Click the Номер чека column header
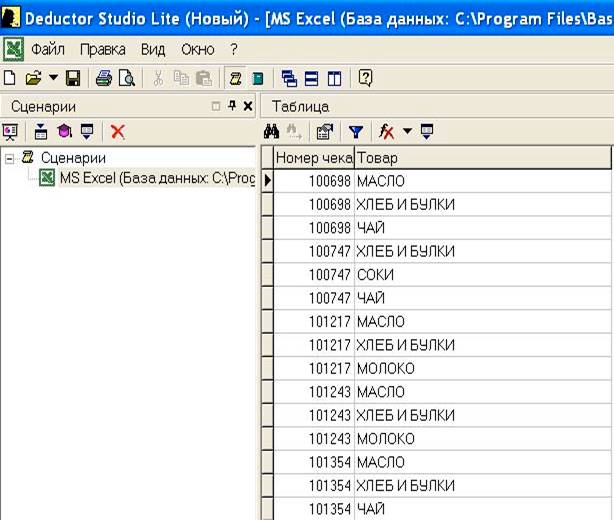Screen dimensions: 614x520 point(314,158)
